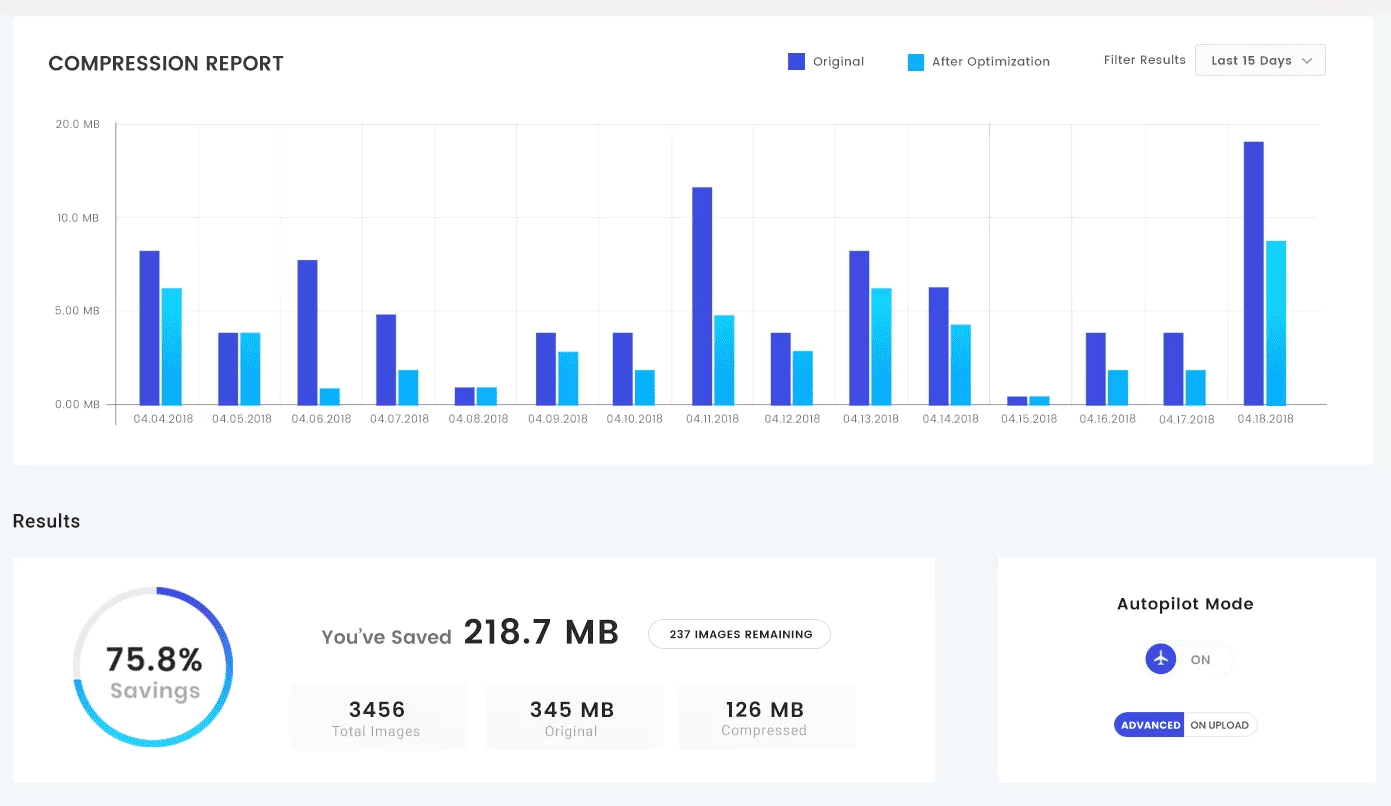Click the 04.15.2018 date label on the axis
Screen dimensions: 1391x806
tap(1028, 419)
